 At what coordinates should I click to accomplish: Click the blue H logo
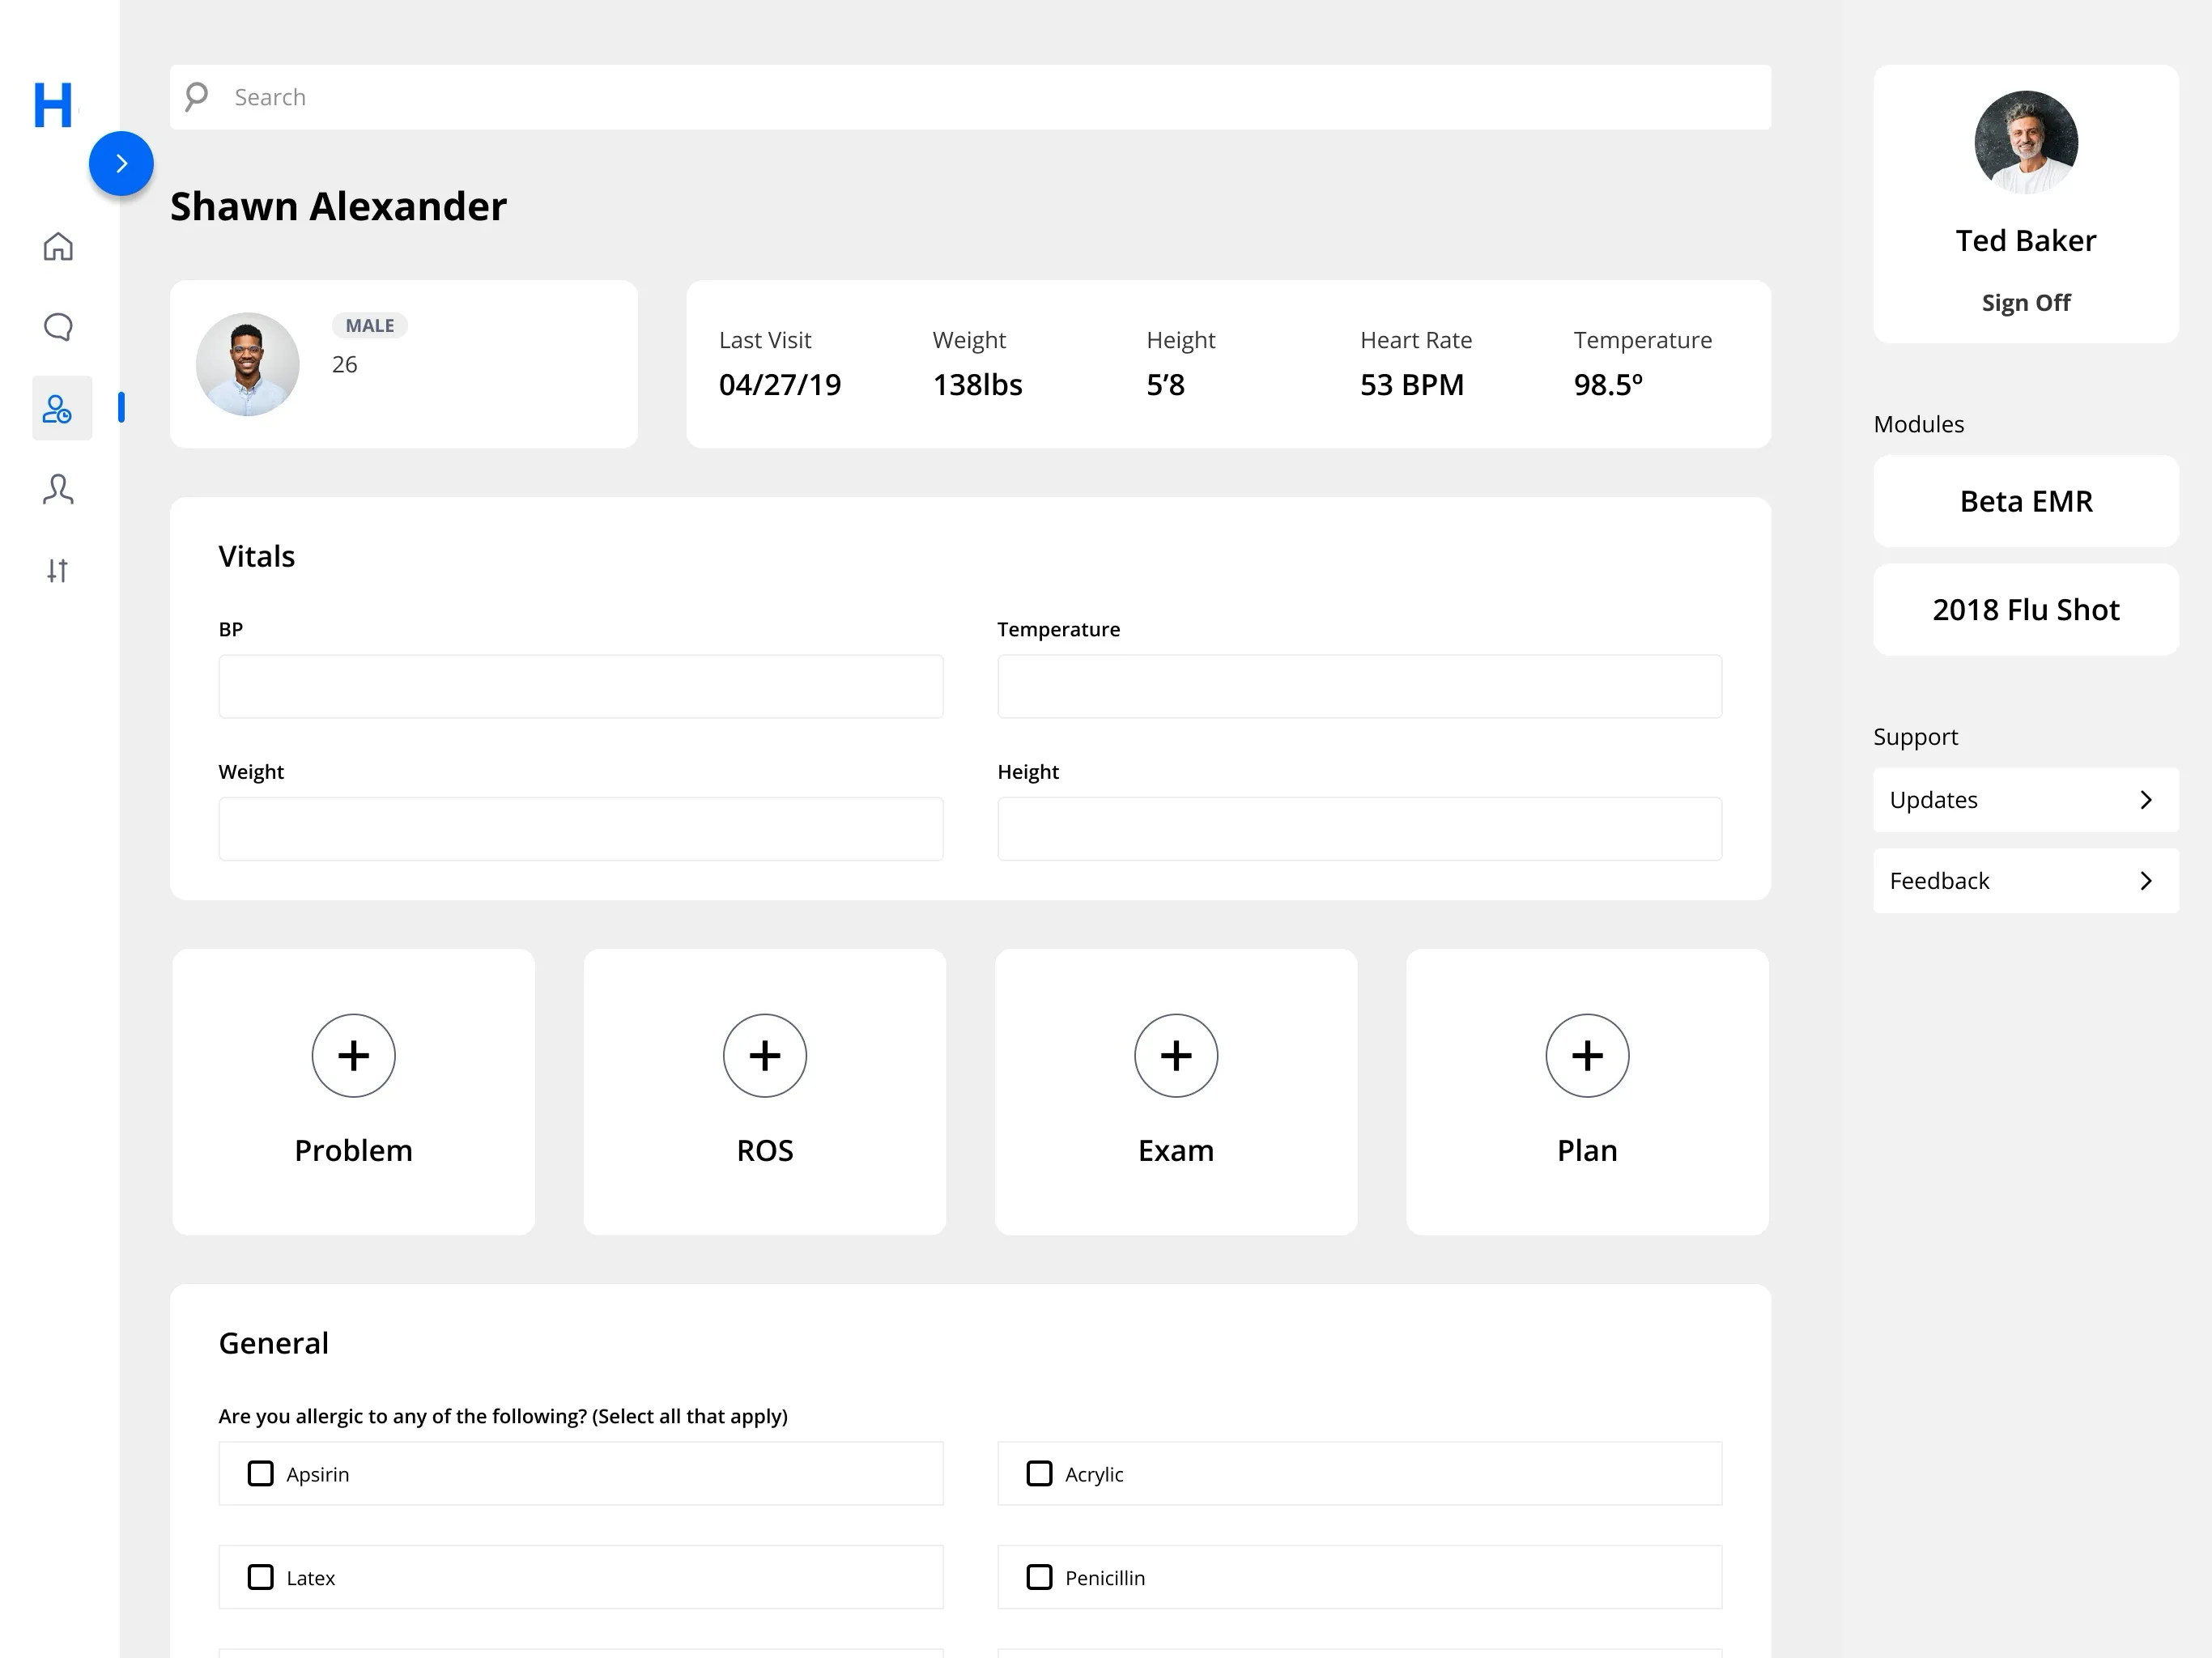pos(53,105)
